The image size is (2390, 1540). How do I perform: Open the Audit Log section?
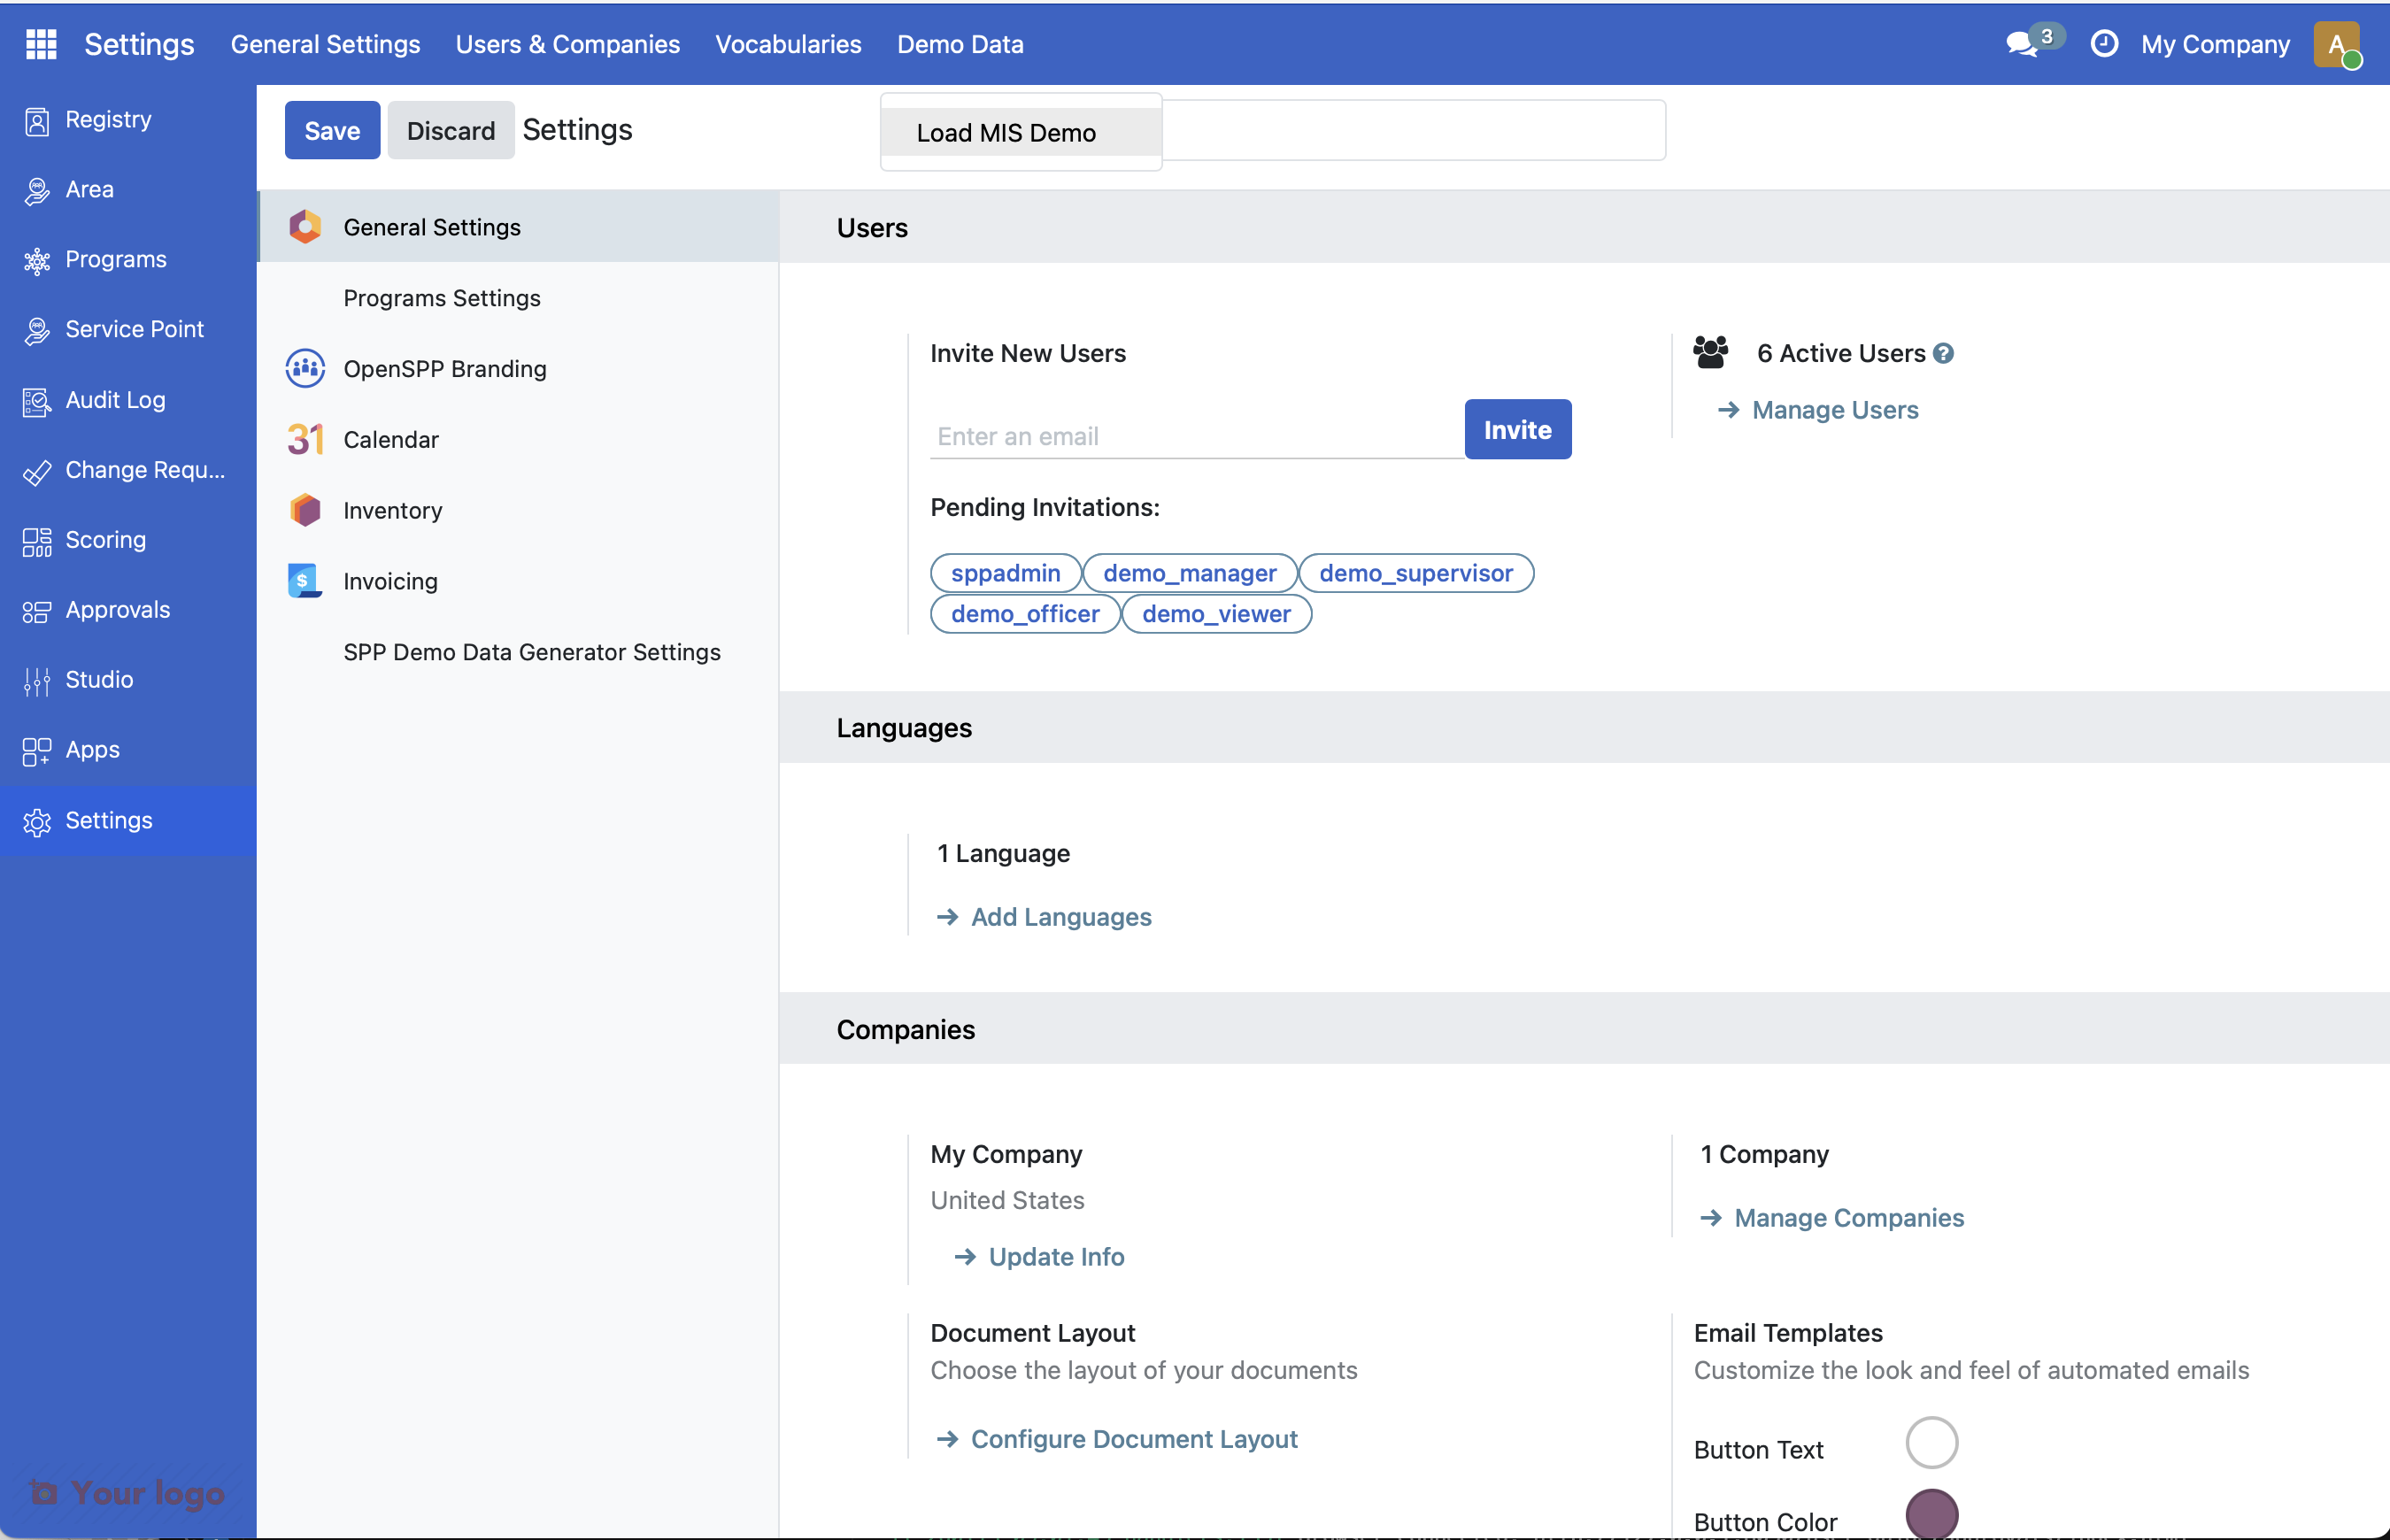pyautogui.click(x=114, y=400)
